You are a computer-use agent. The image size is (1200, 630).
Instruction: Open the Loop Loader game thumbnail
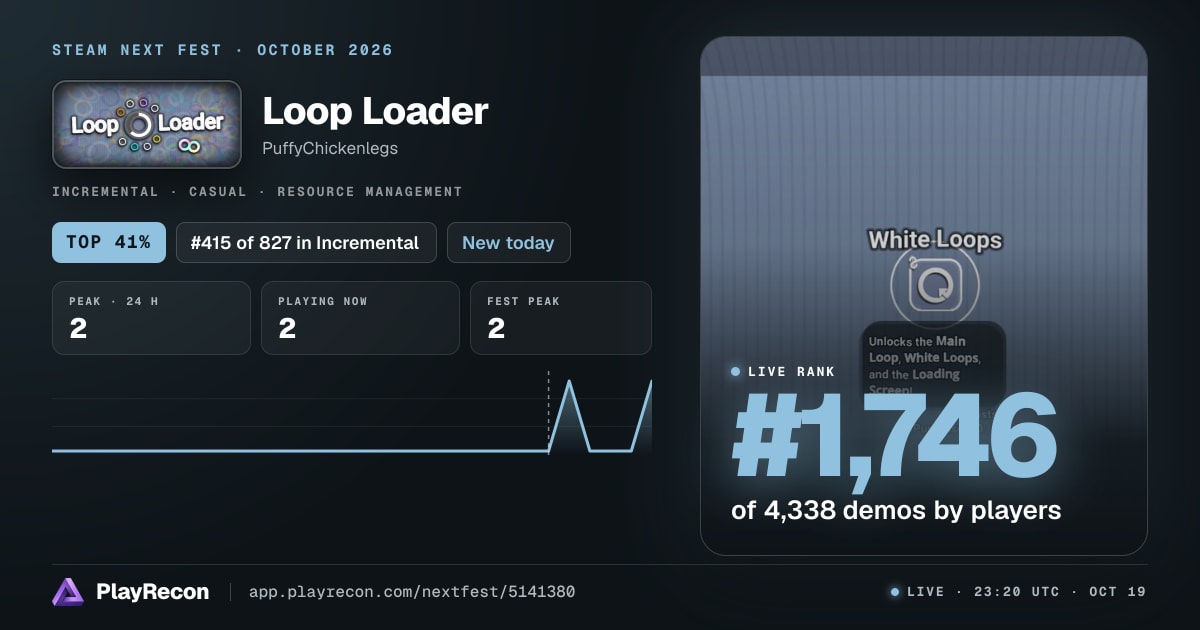point(147,124)
